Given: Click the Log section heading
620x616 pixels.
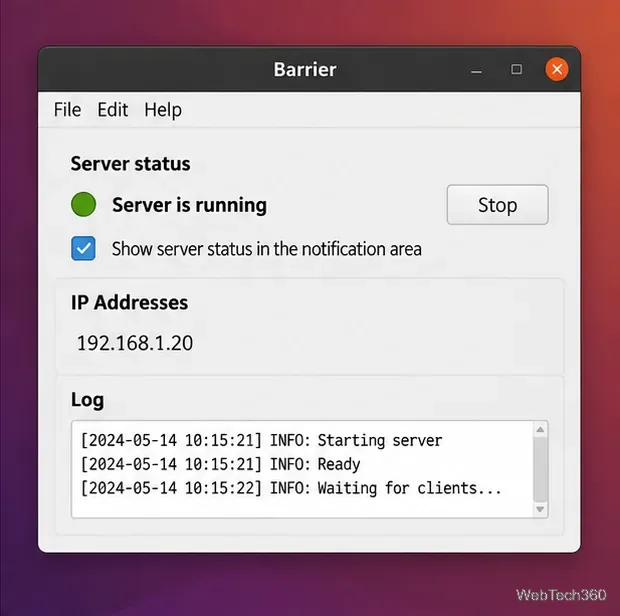Looking at the screenshot, I should 87,400.
